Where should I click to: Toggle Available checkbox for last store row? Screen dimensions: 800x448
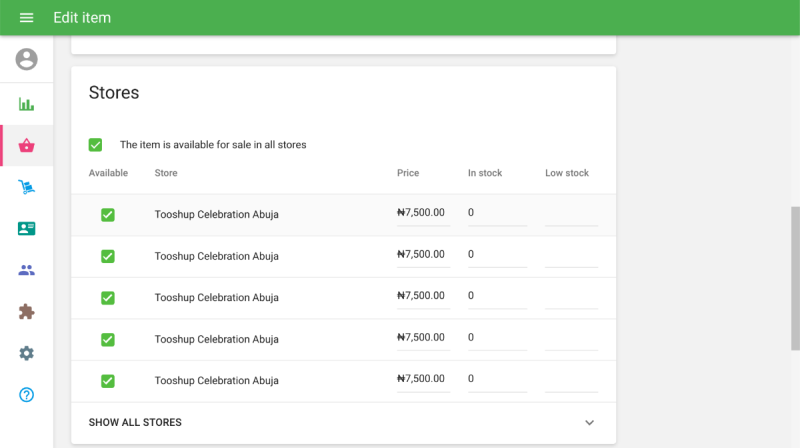(108, 381)
